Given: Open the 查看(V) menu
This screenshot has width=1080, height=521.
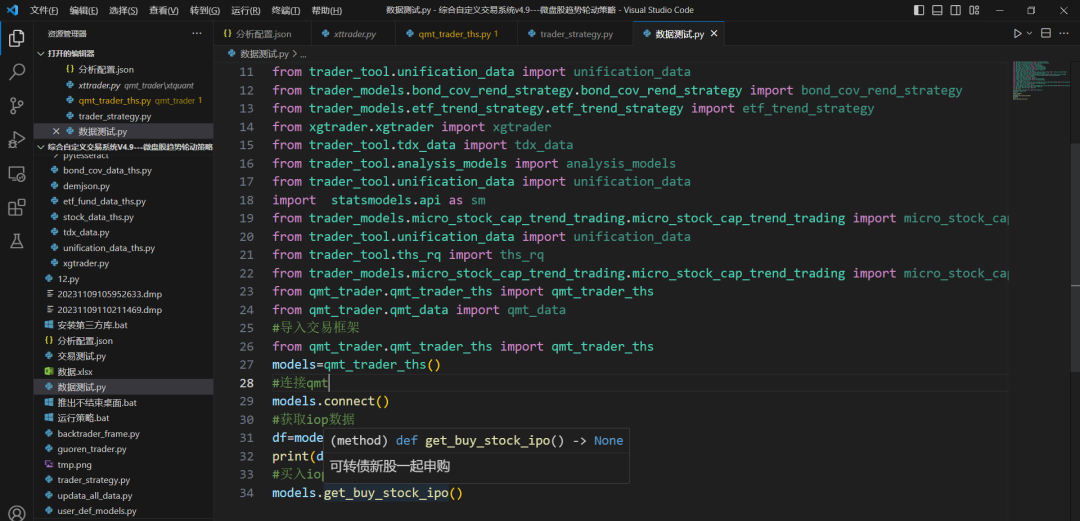Looking at the screenshot, I should [x=163, y=10].
